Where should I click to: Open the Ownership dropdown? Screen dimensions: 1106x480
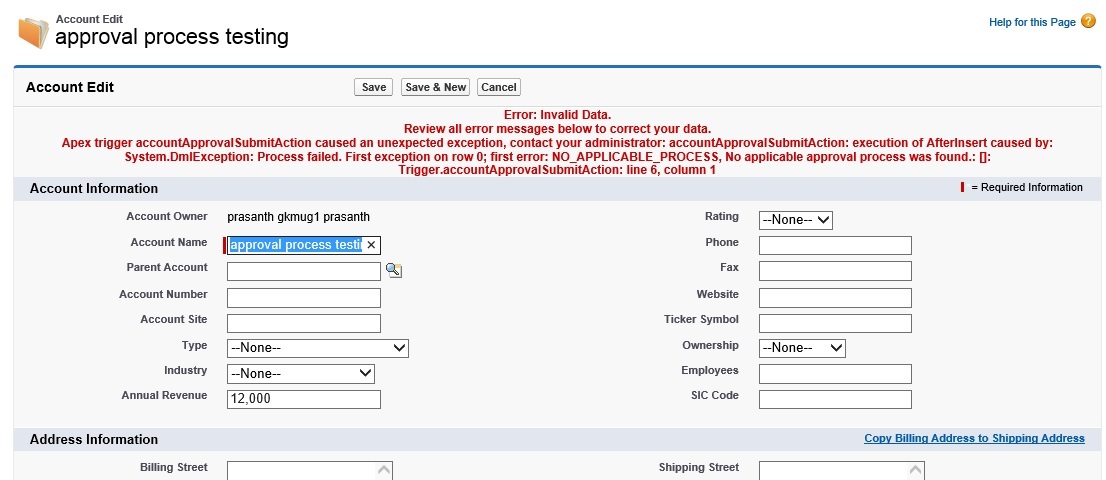(802, 348)
